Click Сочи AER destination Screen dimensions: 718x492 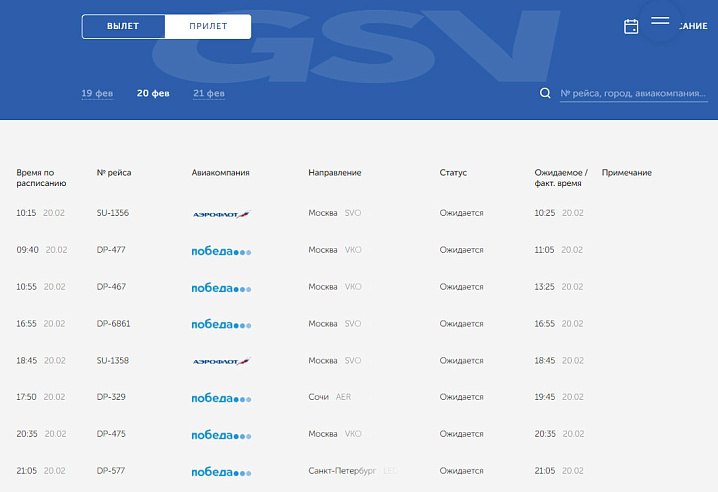pyautogui.click(x=329, y=397)
